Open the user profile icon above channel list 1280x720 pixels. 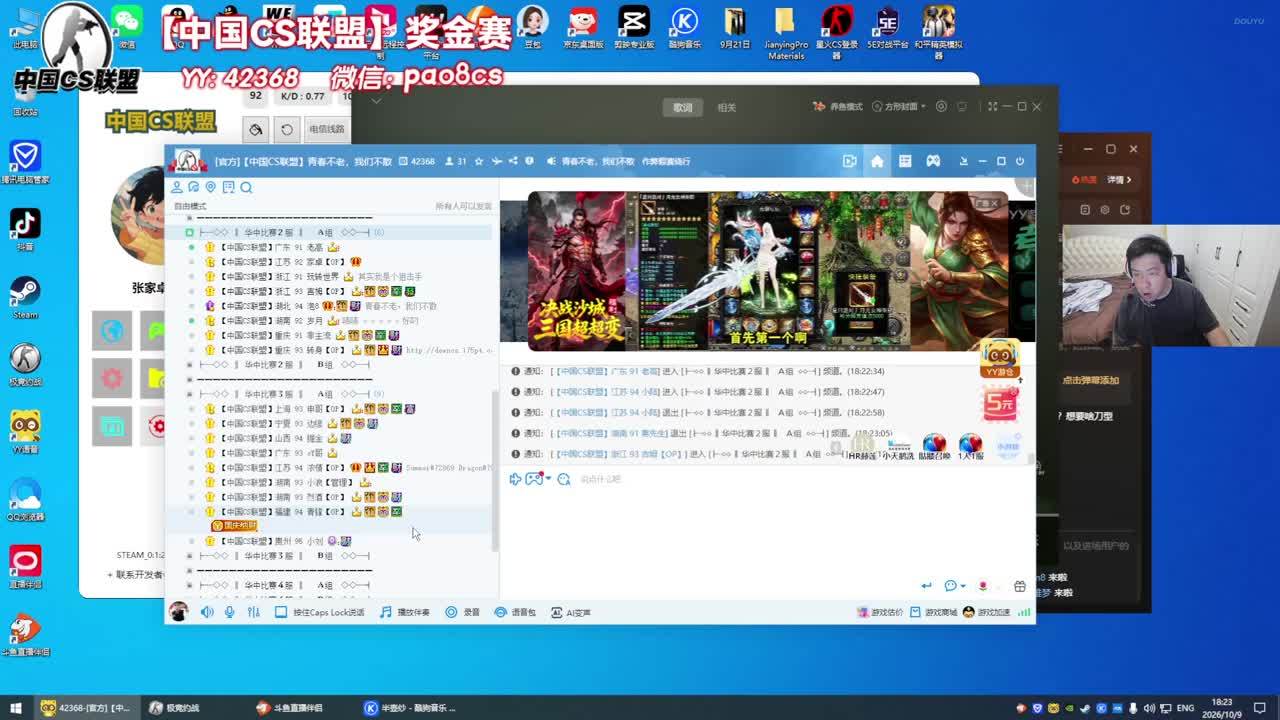pos(177,187)
